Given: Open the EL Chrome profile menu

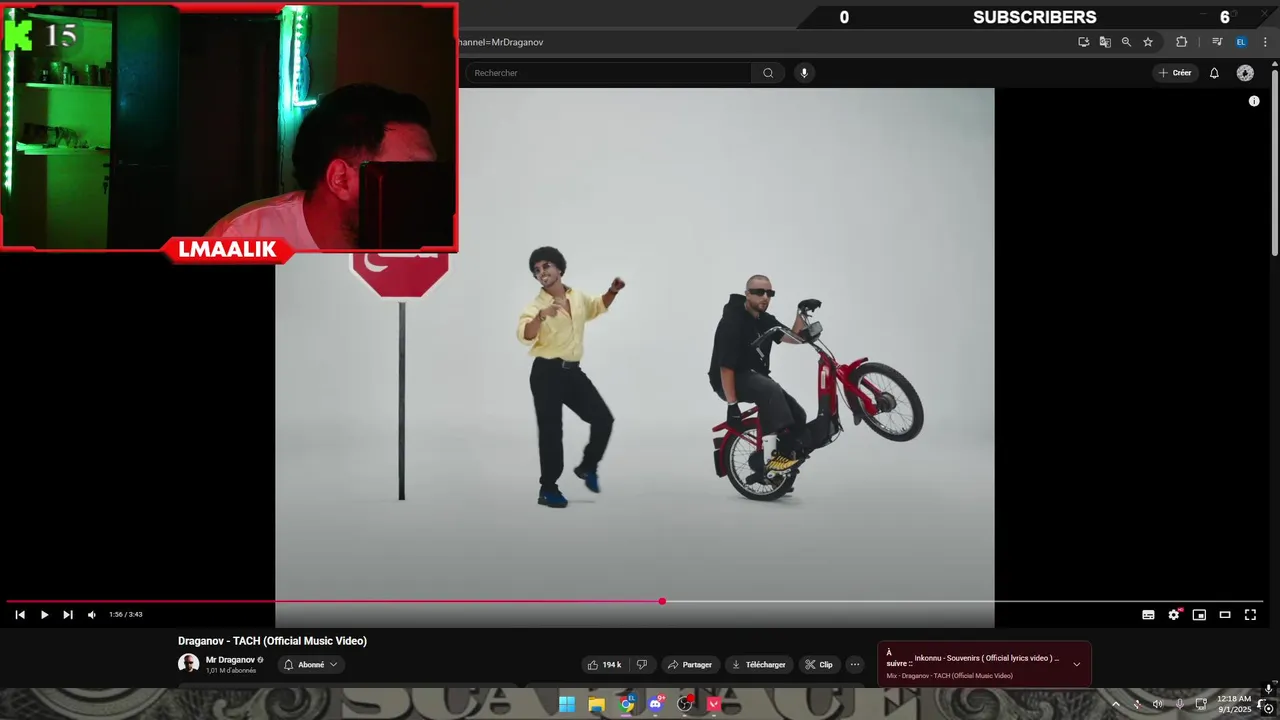Looking at the screenshot, I should click(1241, 42).
